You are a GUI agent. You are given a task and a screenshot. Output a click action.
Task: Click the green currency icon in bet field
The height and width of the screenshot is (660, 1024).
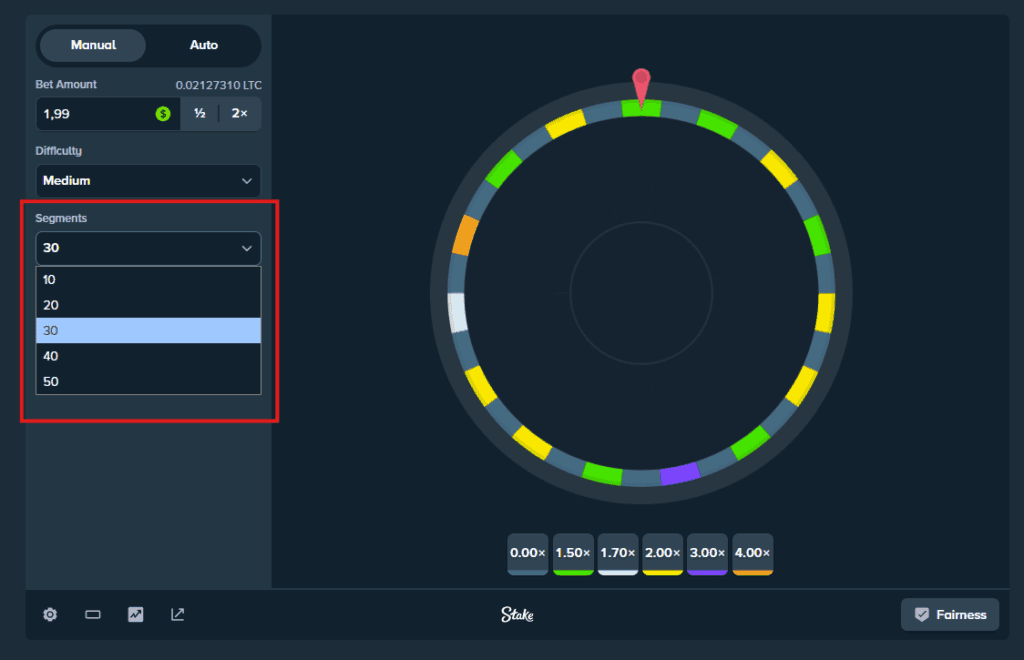(x=163, y=114)
